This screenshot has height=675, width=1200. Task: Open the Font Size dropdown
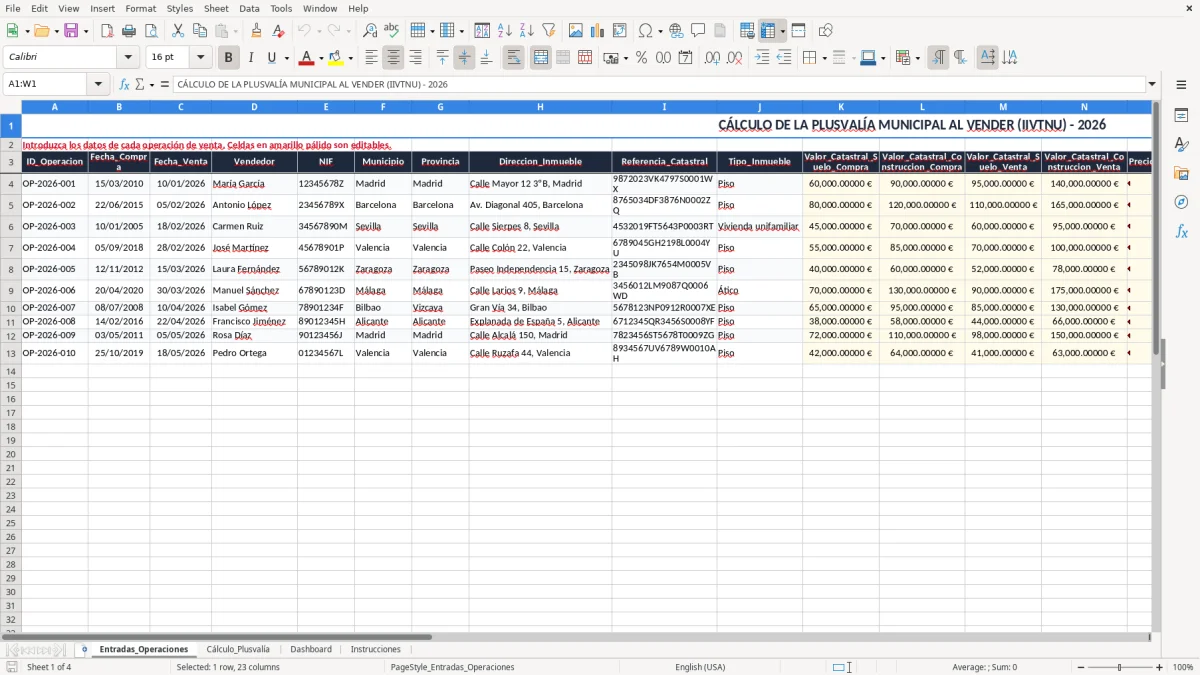click(x=200, y=58)
